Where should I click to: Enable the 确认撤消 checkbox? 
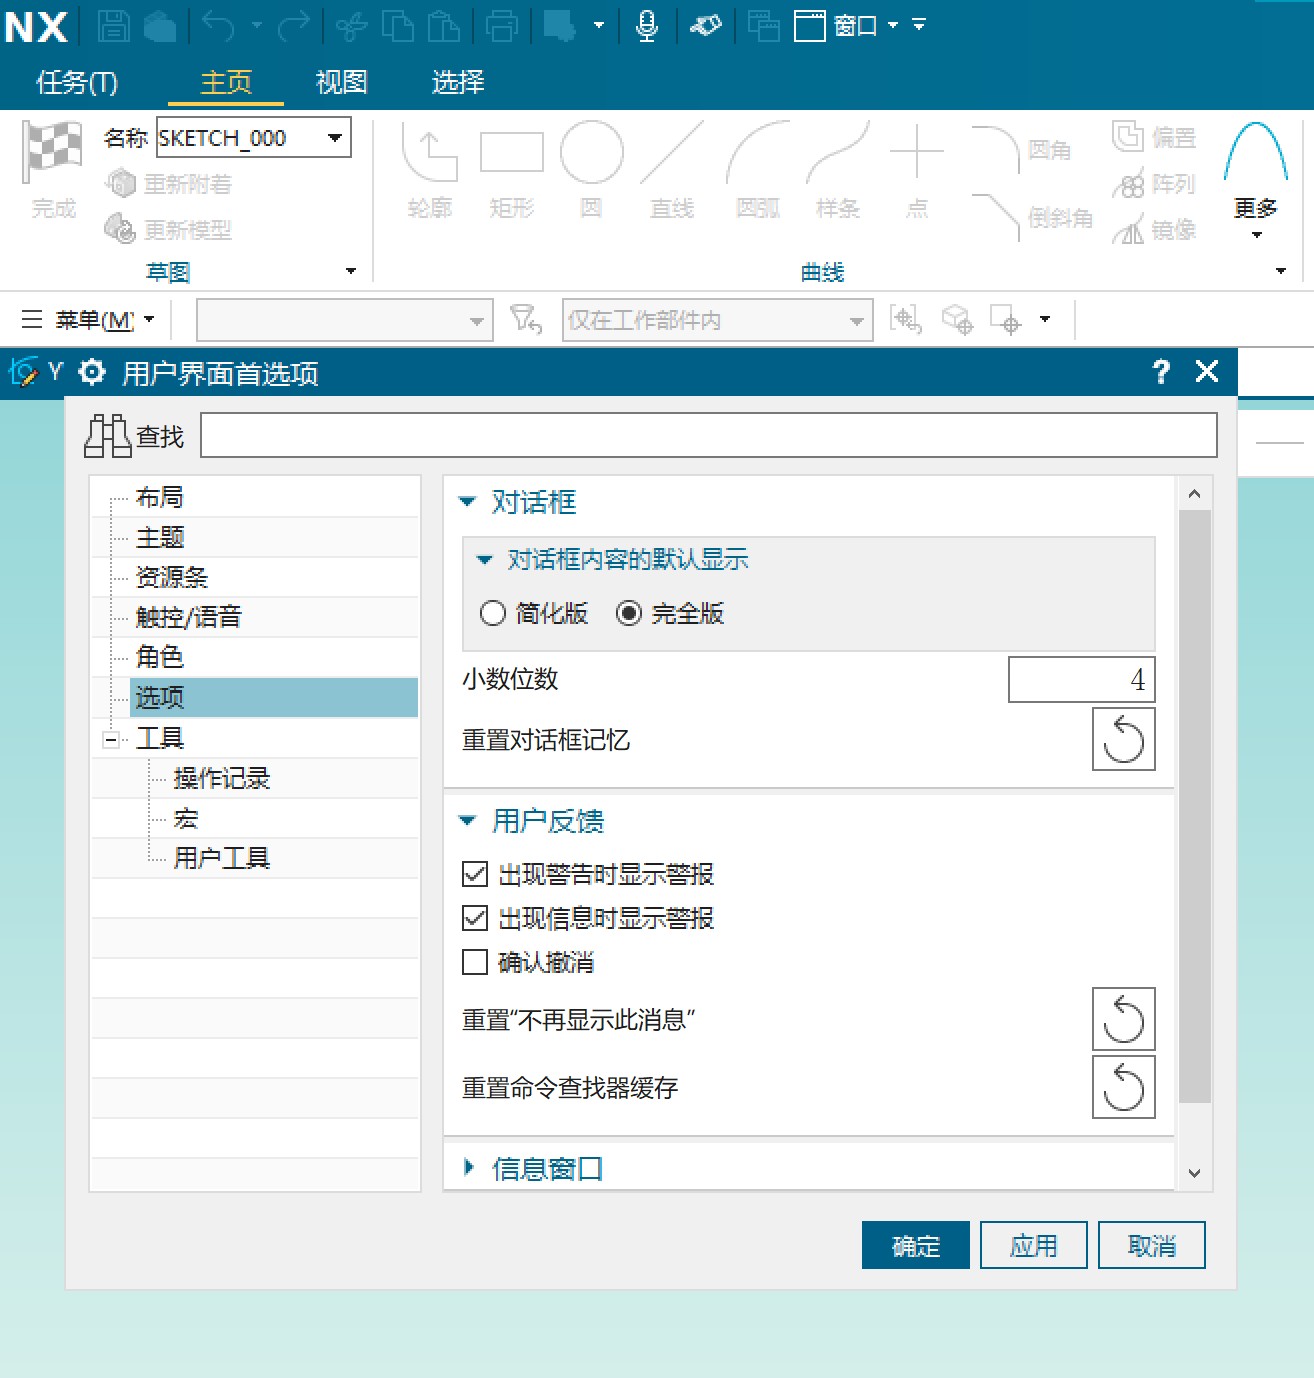click(475, 962)
